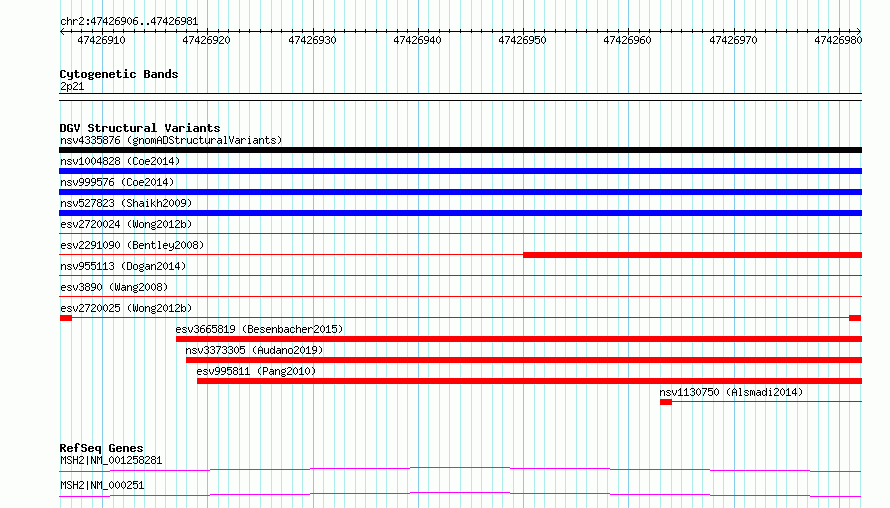Click nsv1004828 (Coe2014) label
The image size is (890, 508).
120,161
